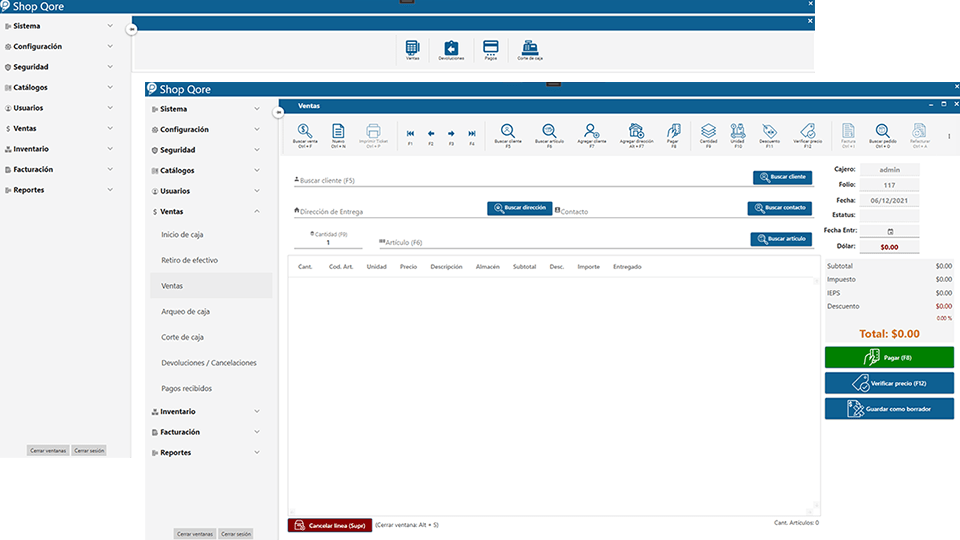The height and width of the screenshot is (540, 960).
Task: Click the green Pagar (F8) button
Action: (889, 358)
